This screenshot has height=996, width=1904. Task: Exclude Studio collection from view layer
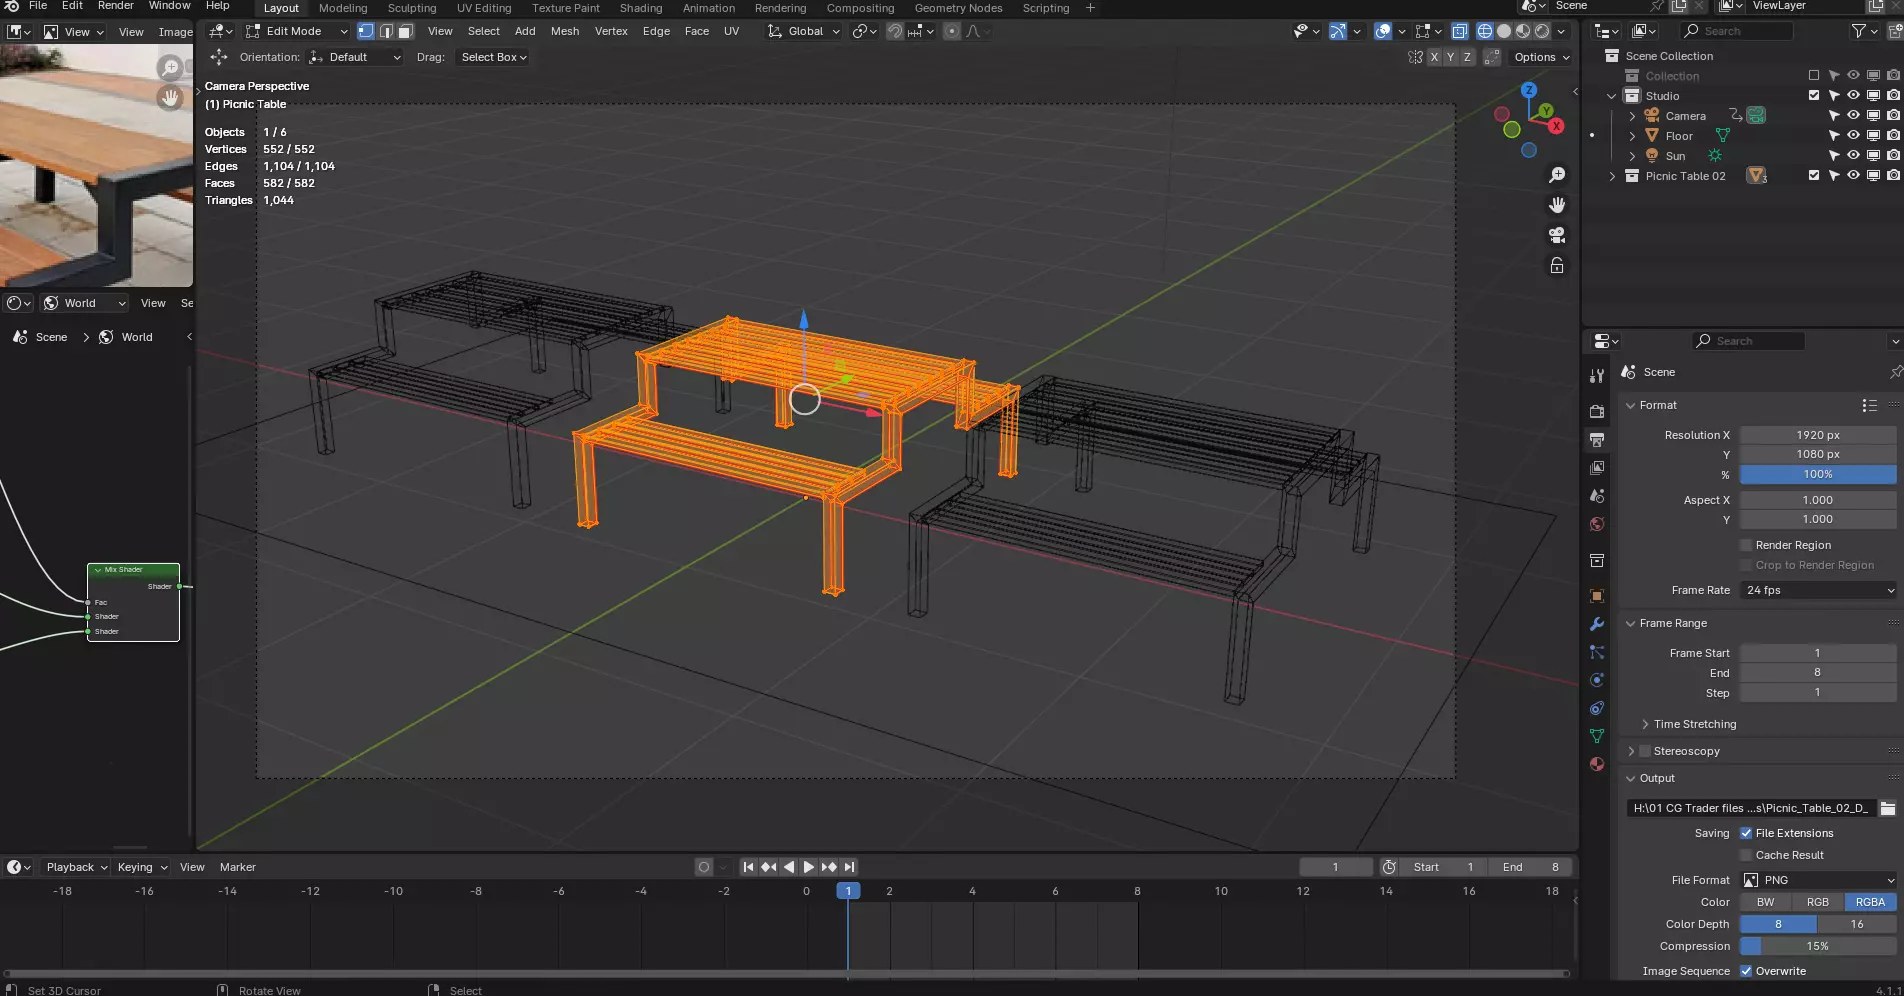1814,95
